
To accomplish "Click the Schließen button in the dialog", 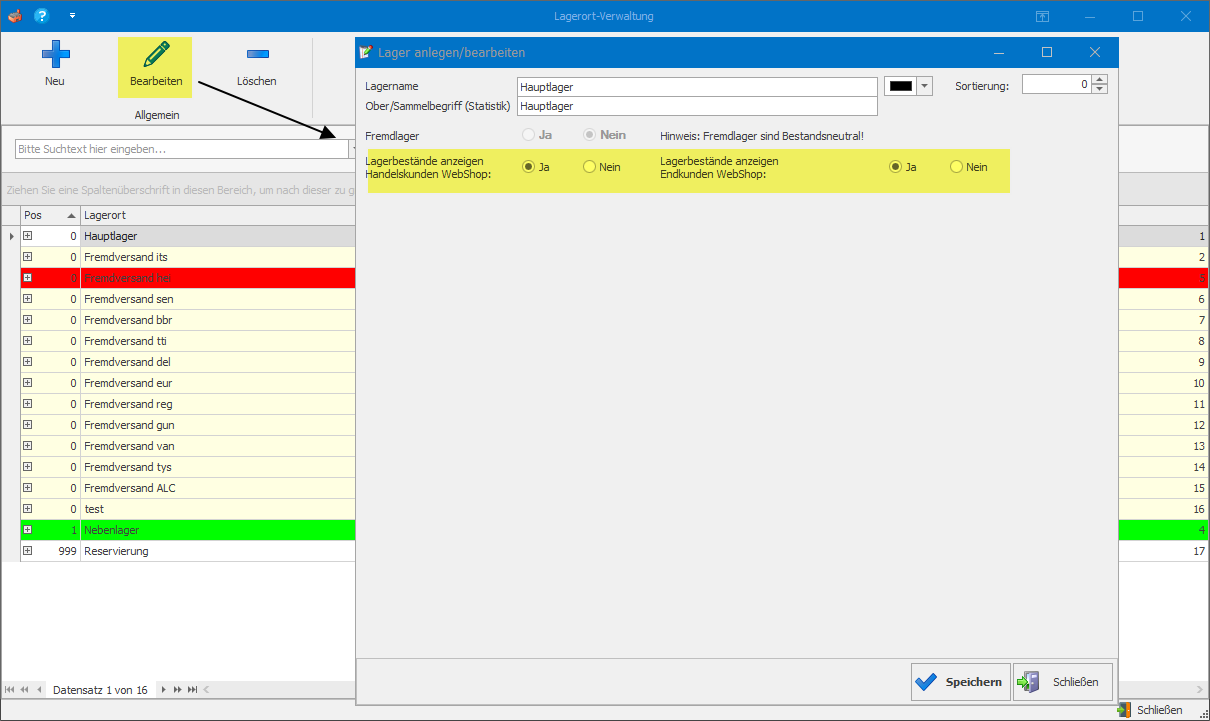I will (x=1062, y=682).
